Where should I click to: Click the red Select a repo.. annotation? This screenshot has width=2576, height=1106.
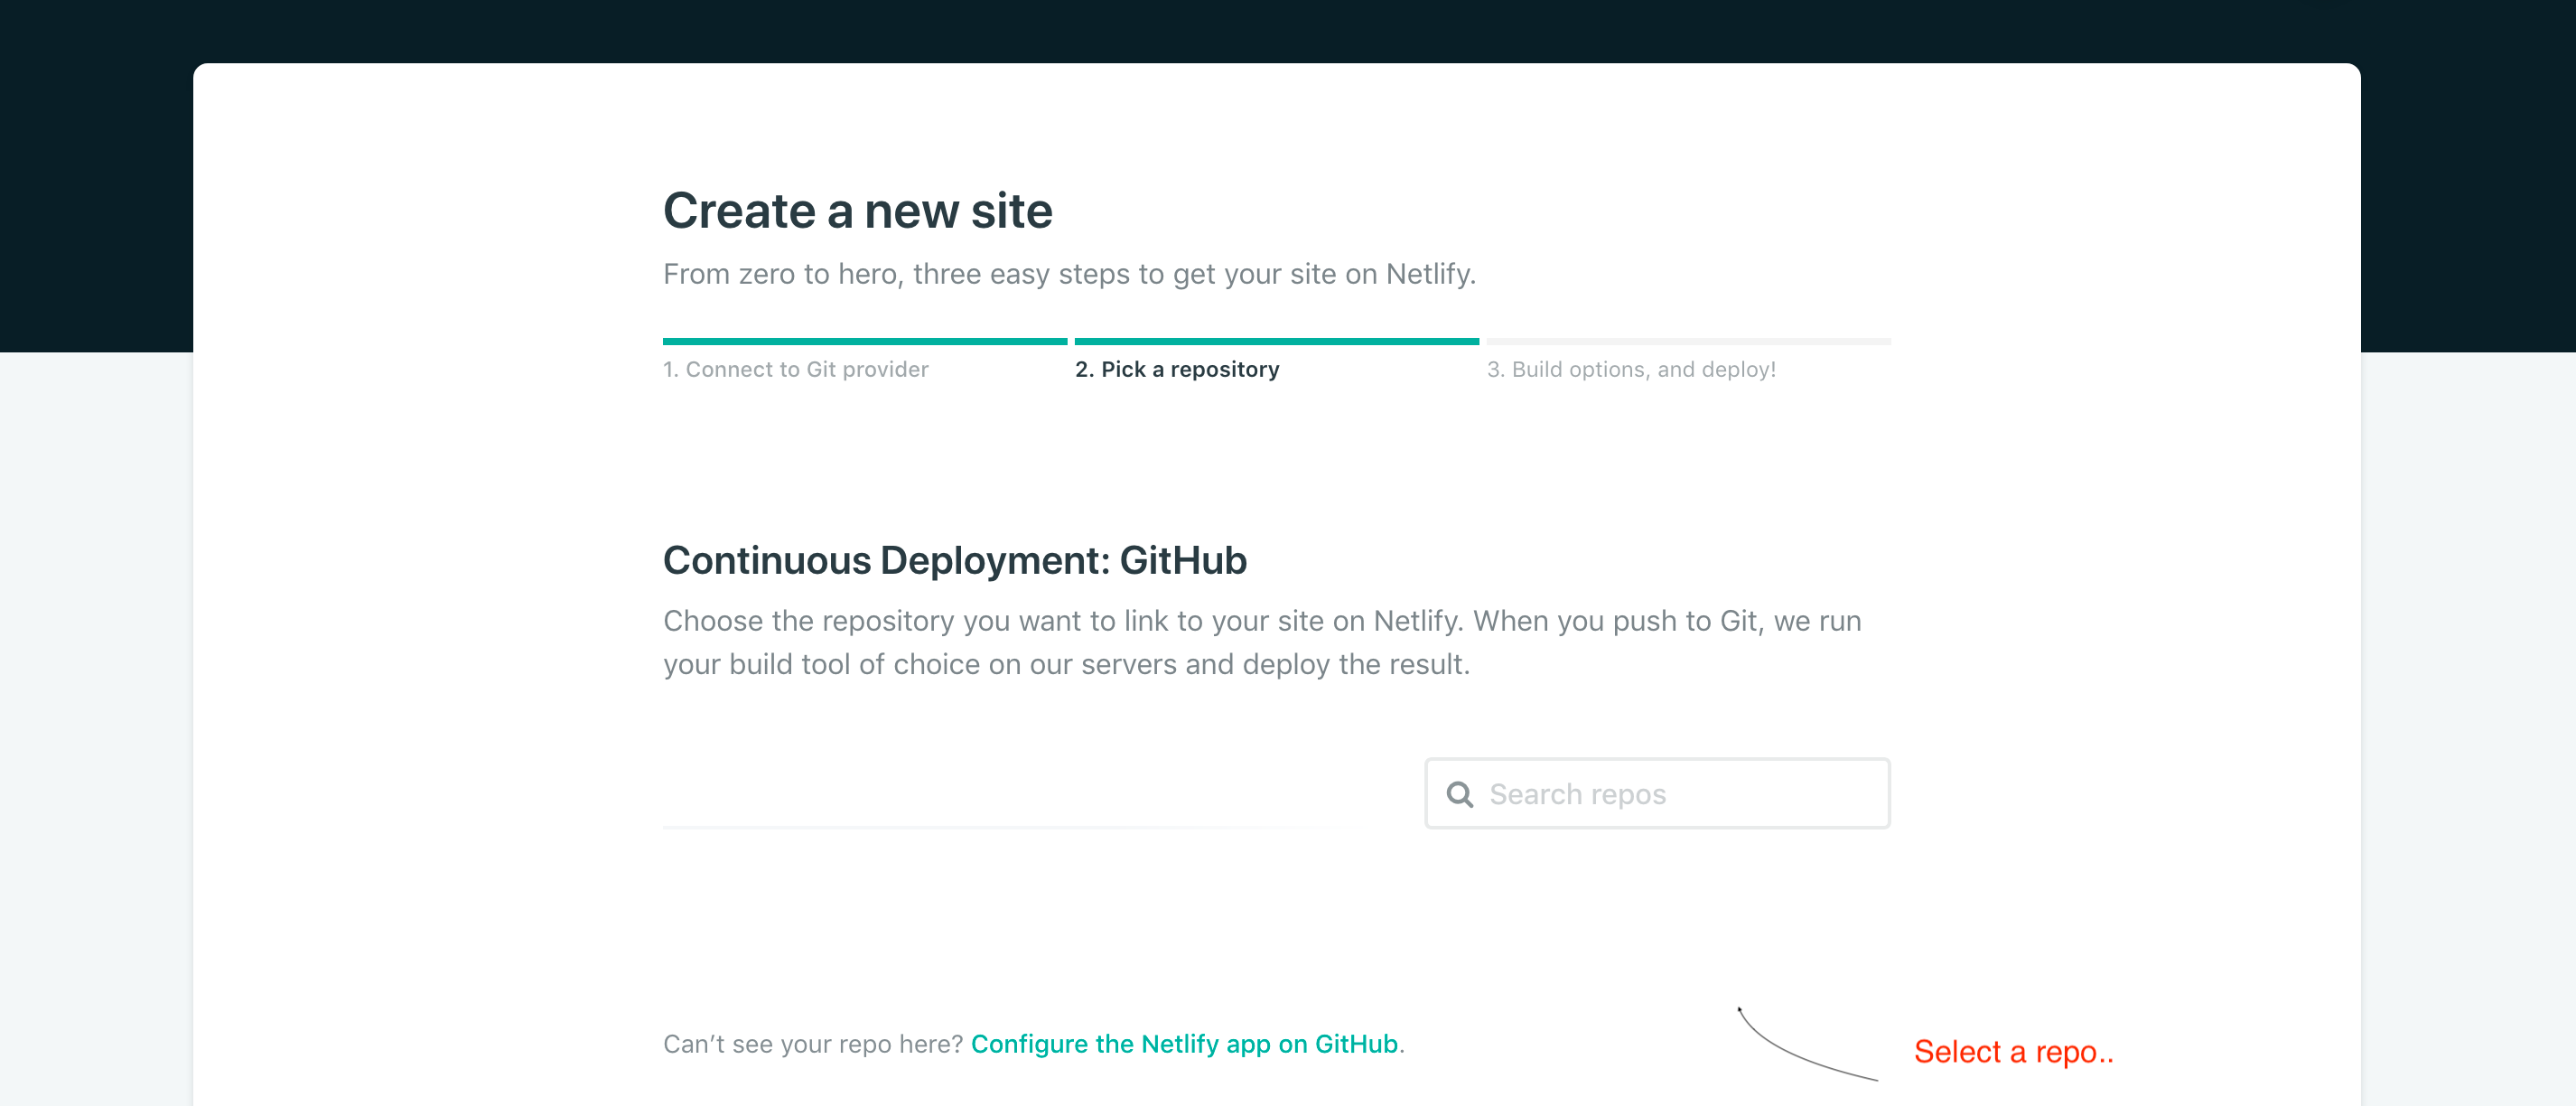[2012, 1051]
